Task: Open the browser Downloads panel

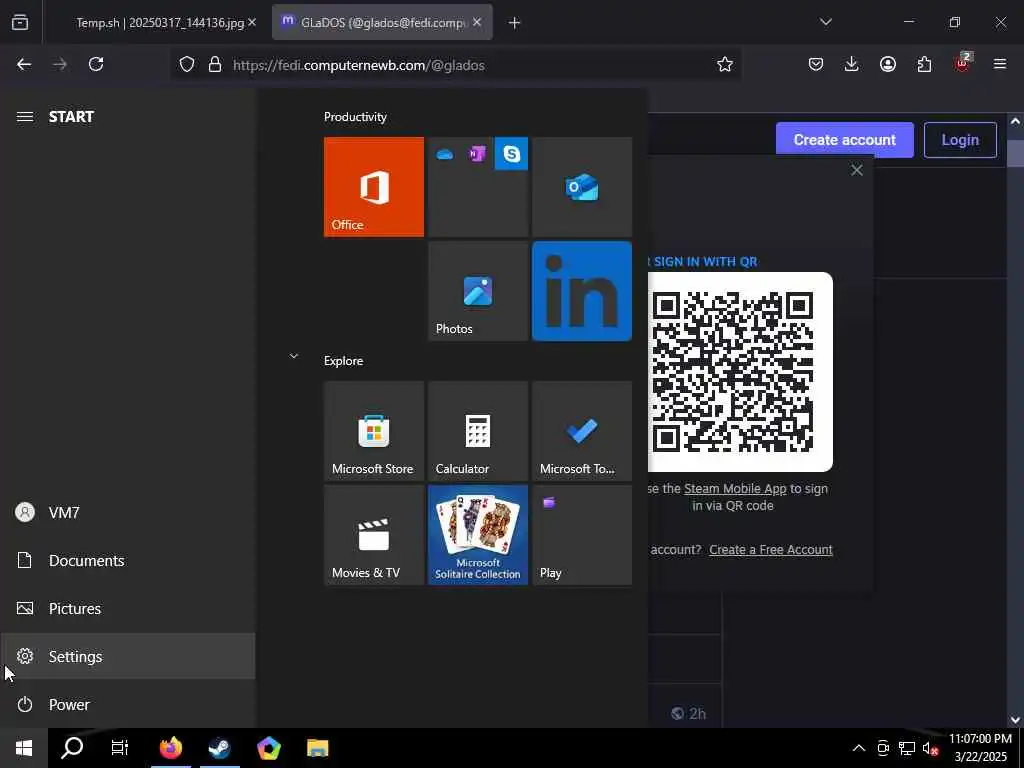Action: pos(852,64)
